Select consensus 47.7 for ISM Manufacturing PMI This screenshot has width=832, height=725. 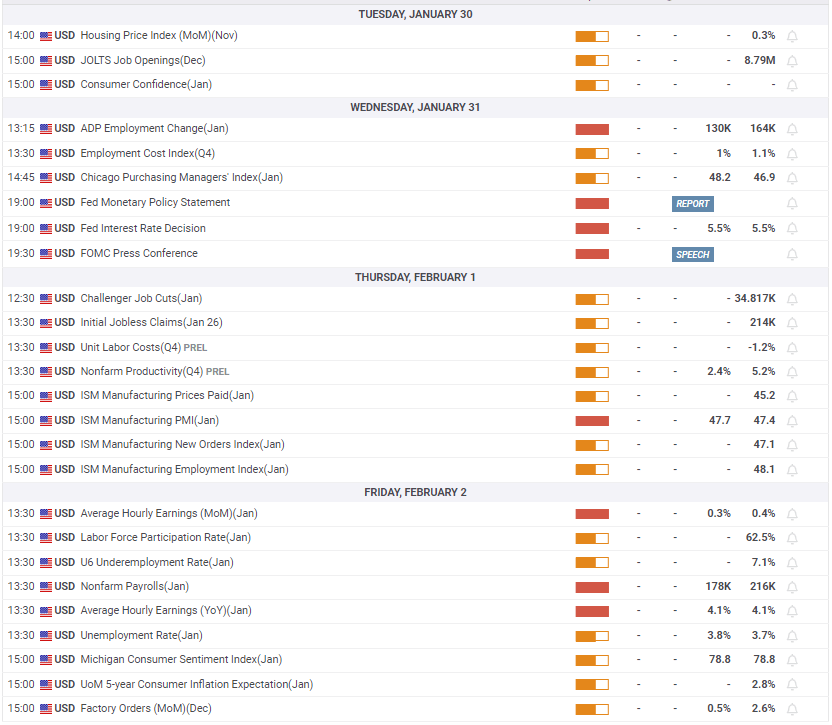pos(720,420)
